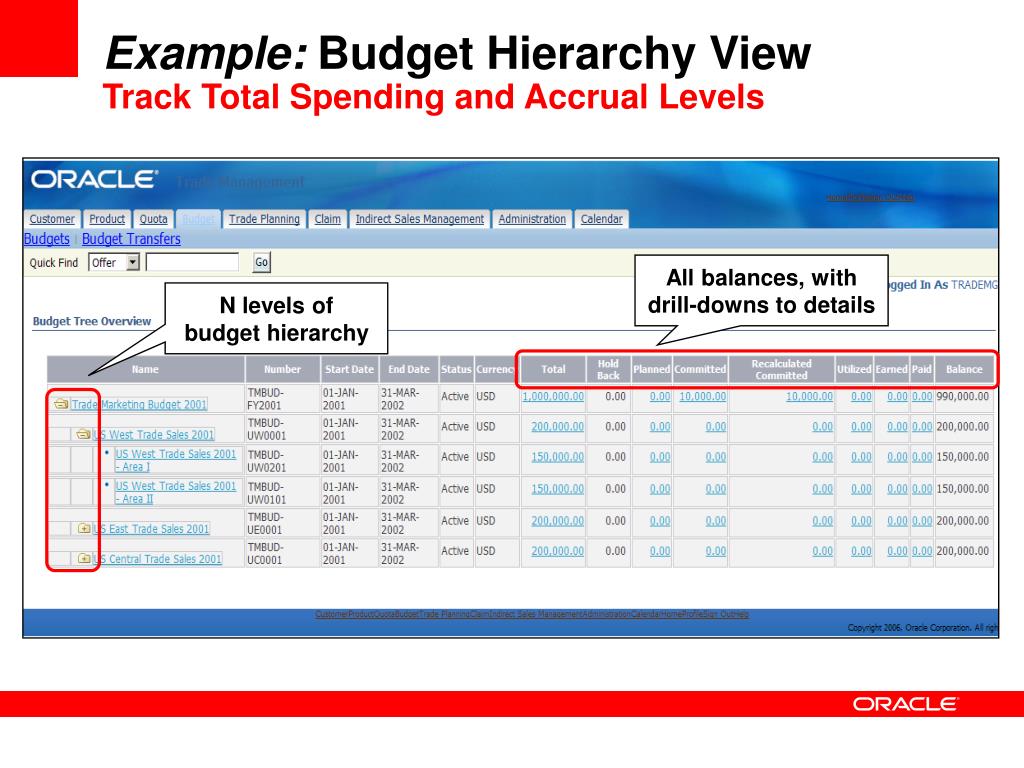Screen dimensions: 1024x768
Task: Drill into Total 200,000.00 for TMBUD-UW0001
Action: (x=558, y=426)
